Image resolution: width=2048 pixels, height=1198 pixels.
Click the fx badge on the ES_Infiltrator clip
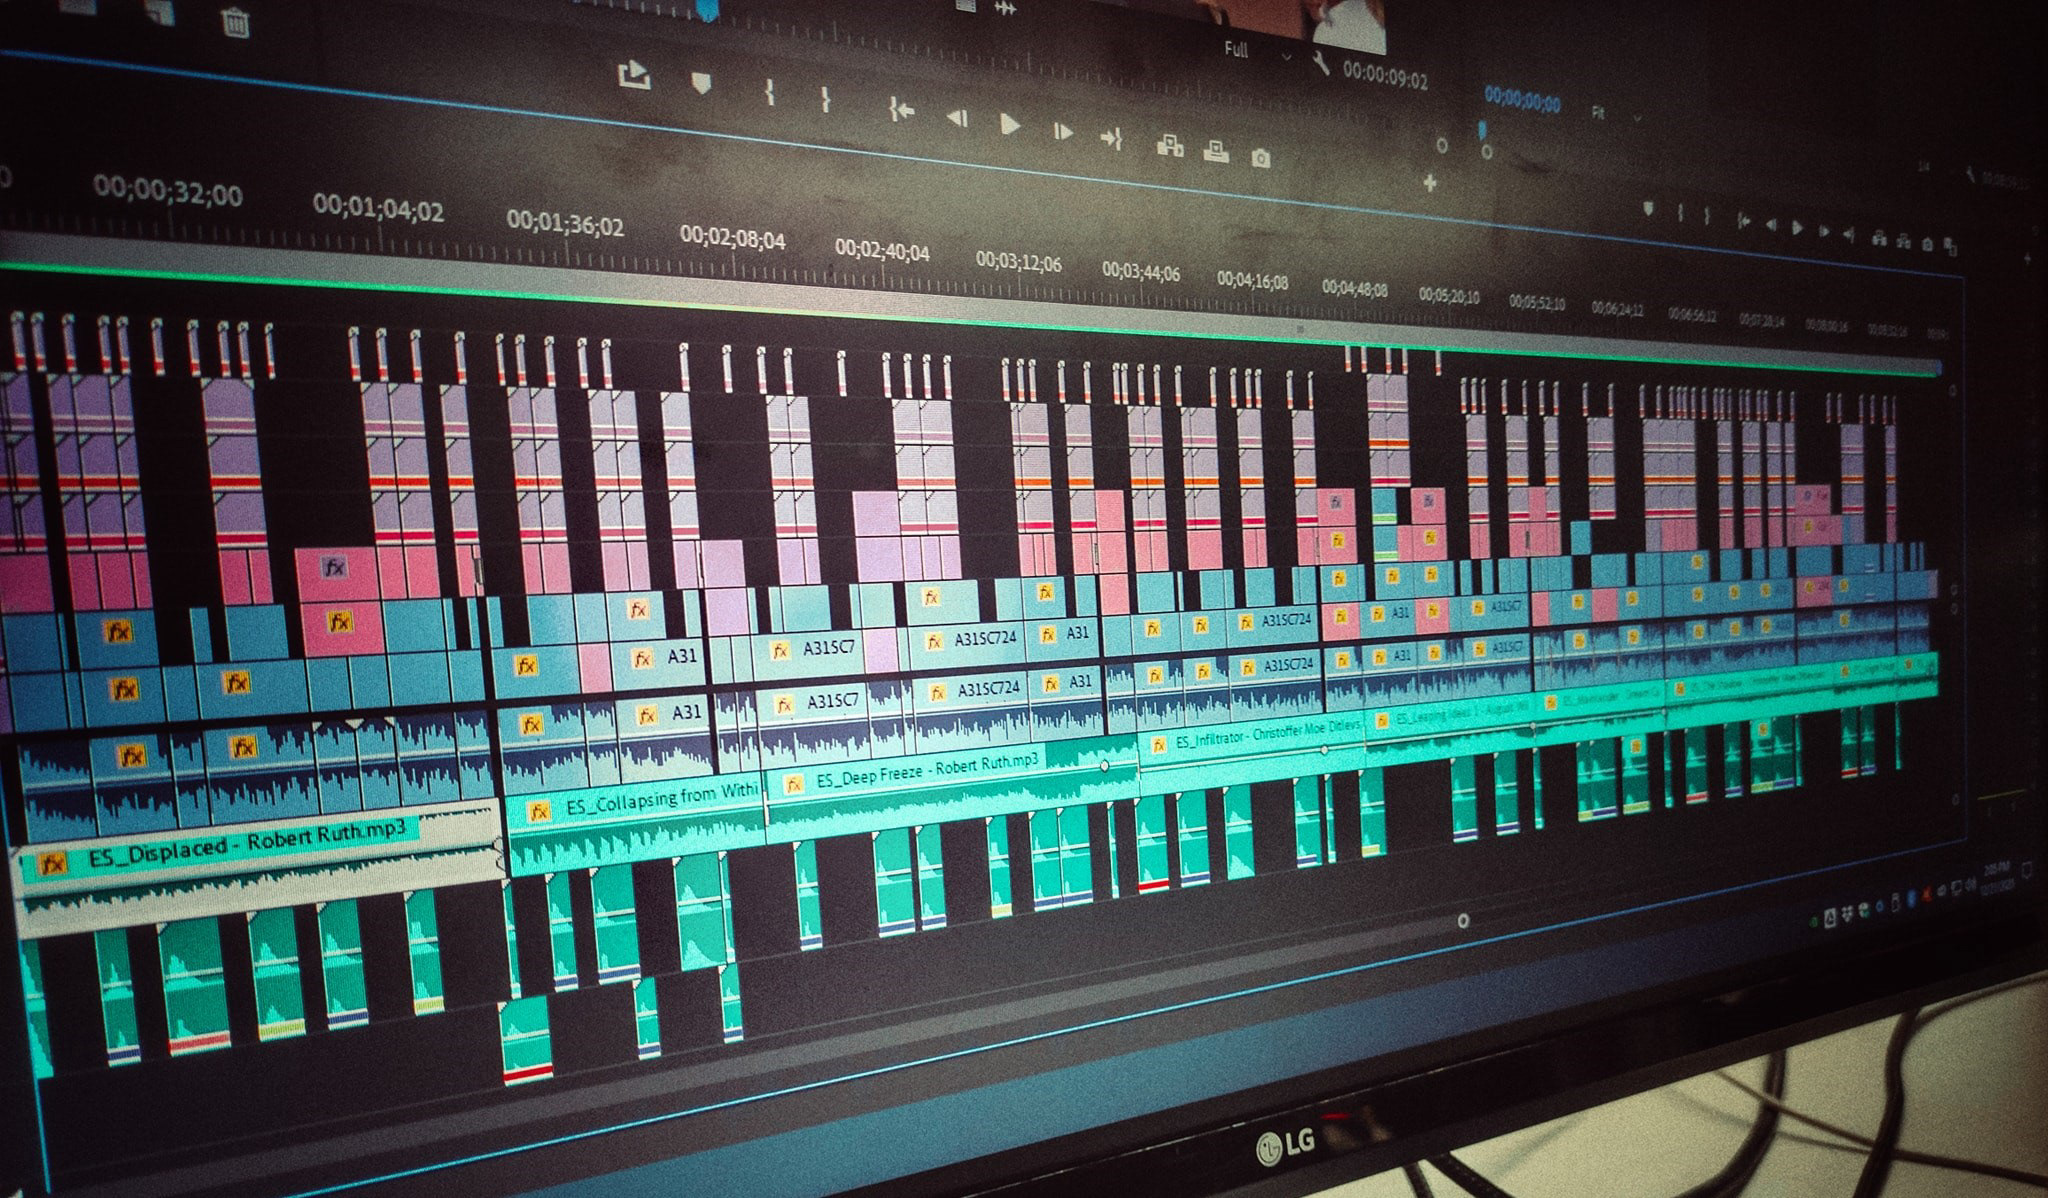click(x=1159, y=745)
